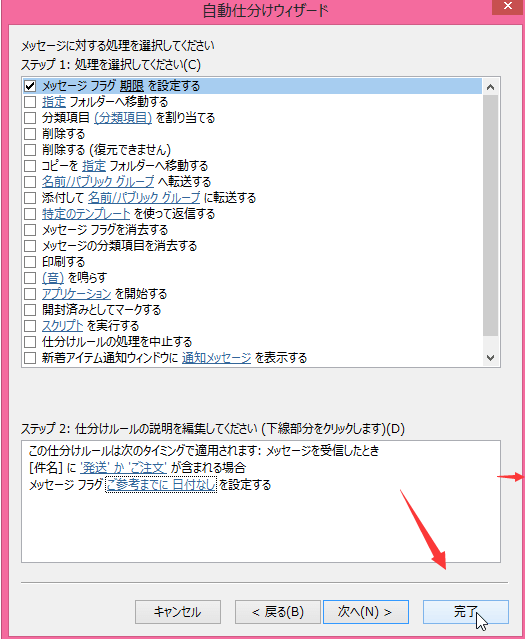Select the 印刷する action row text
Viewport: 525px width, 639px height.
pyautogui.click(x=64, y=262)
